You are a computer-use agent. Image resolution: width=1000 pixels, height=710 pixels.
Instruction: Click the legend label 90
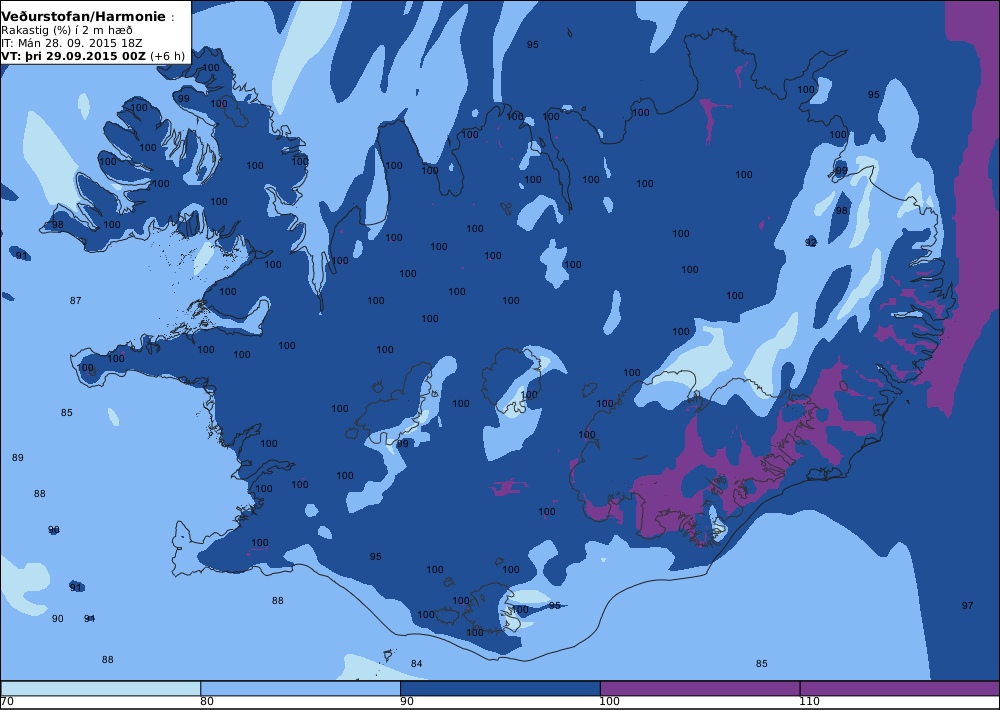pos(407,702)
